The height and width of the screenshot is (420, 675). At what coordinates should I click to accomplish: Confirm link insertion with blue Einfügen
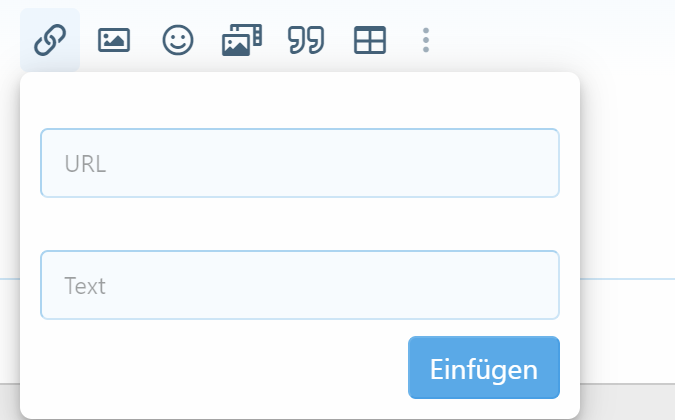coord(484,368)
